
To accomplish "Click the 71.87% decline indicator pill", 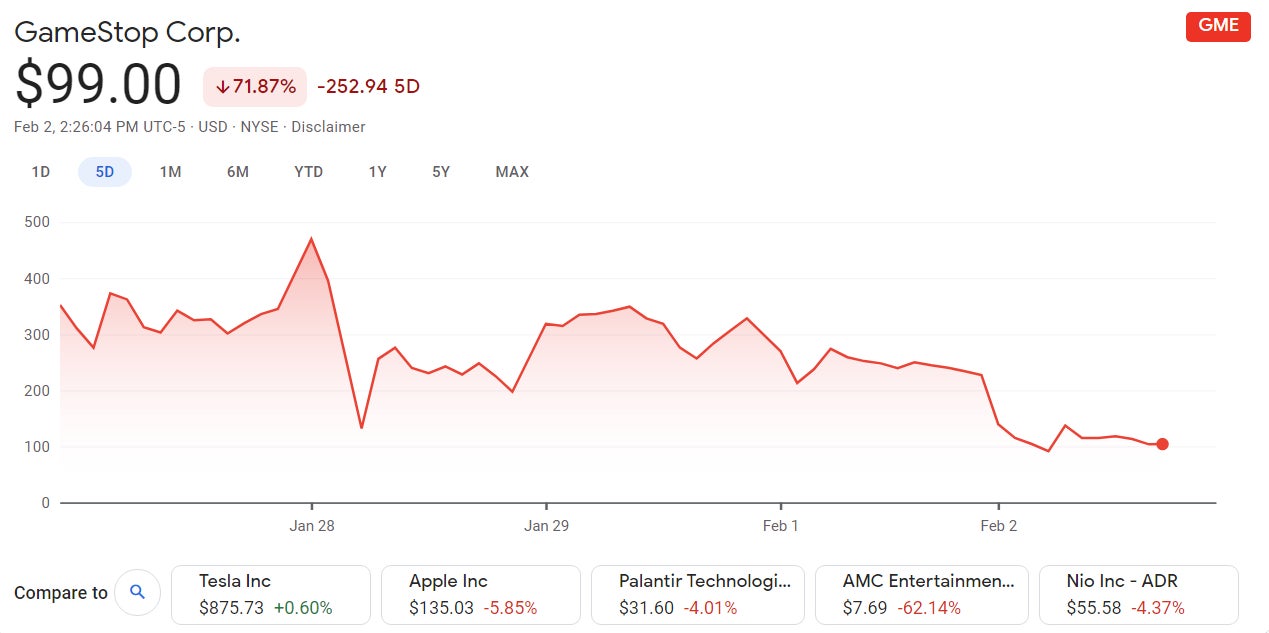I will [x=254, y=87].
